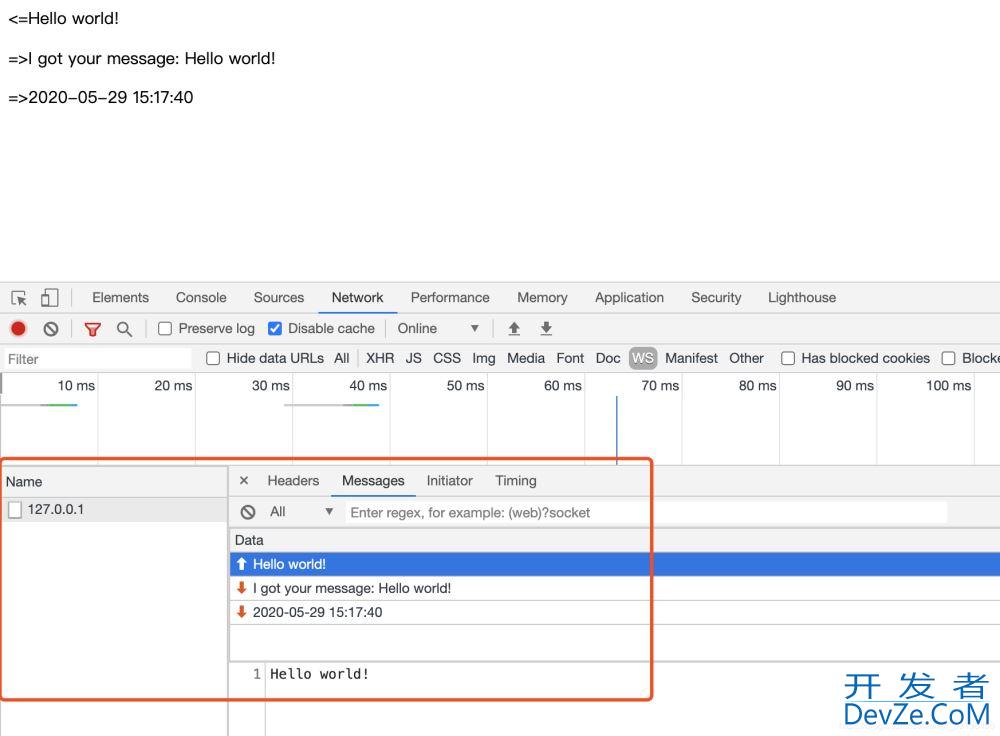Open the Security tab
The image size is (1000, 736).
click(x=716, y=297)
